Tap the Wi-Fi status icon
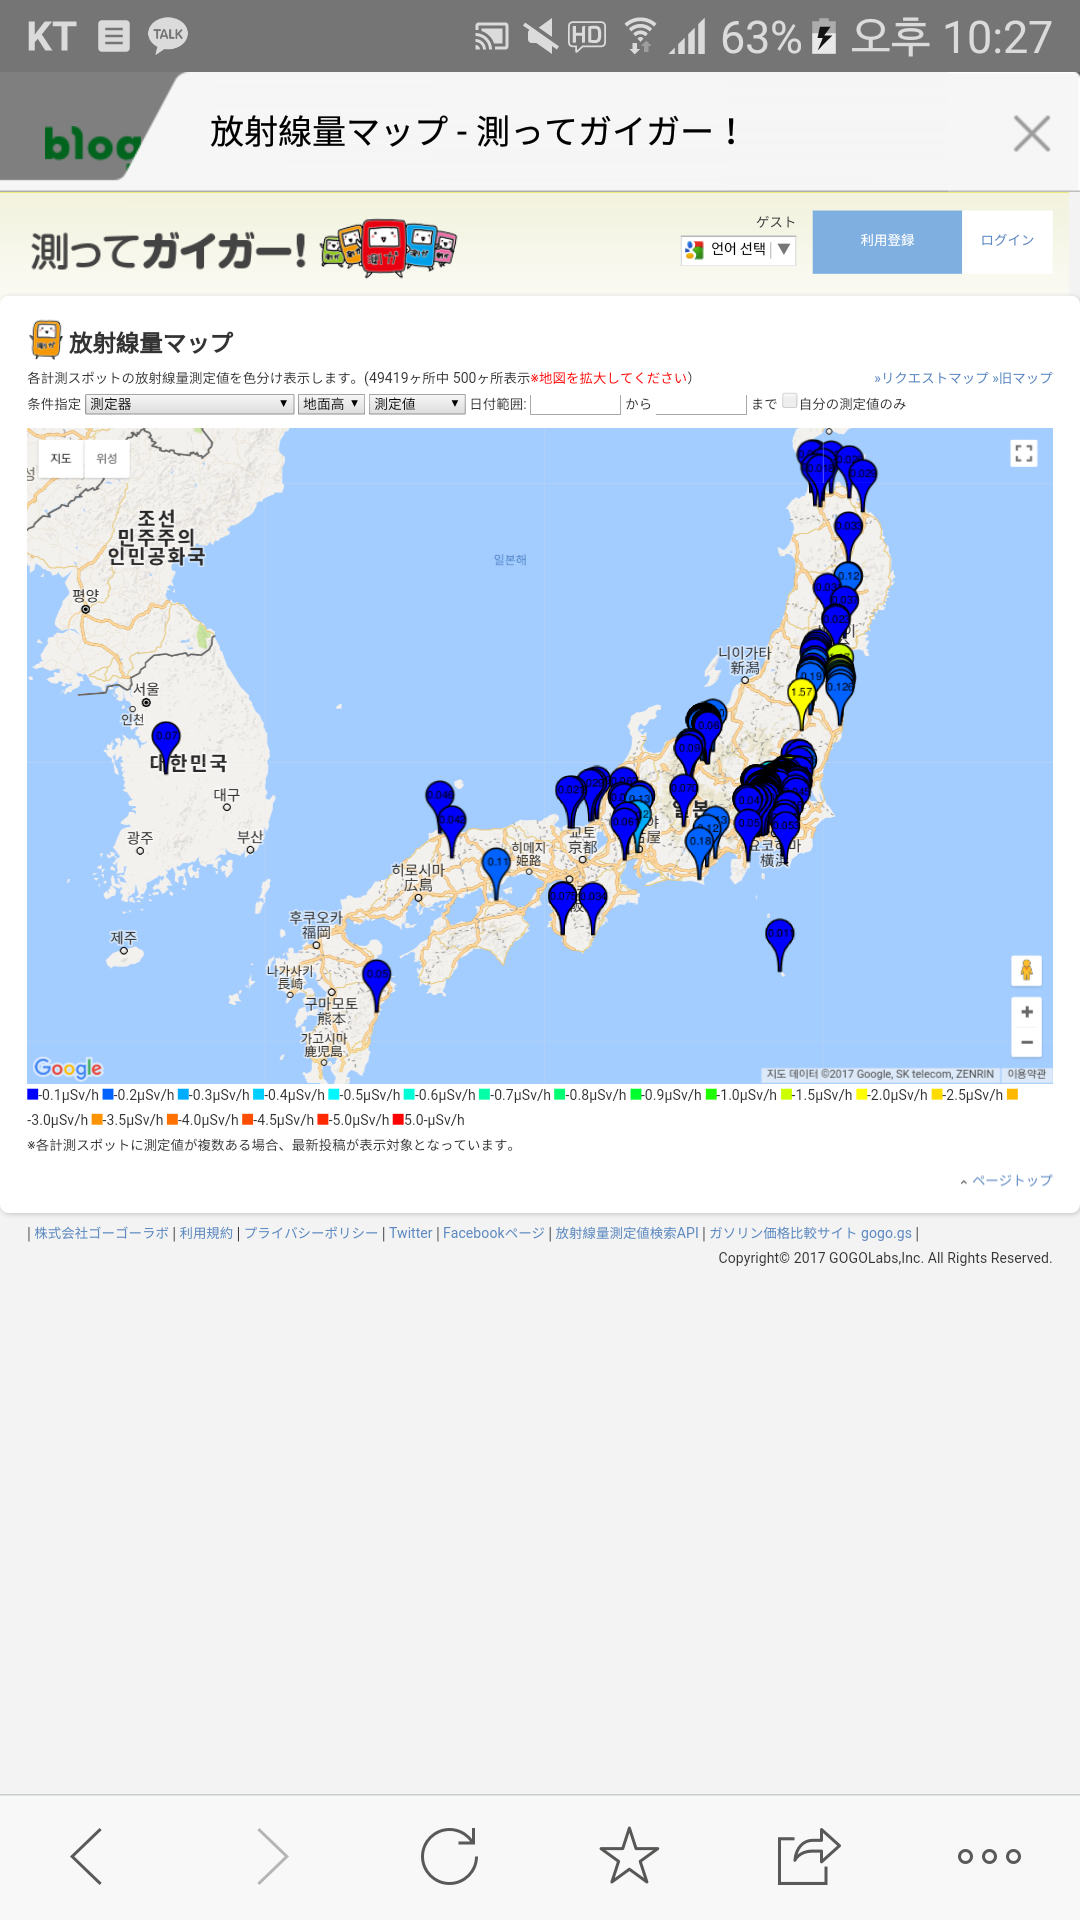This screenshot has height=1920, width=1080. point(640,36)
